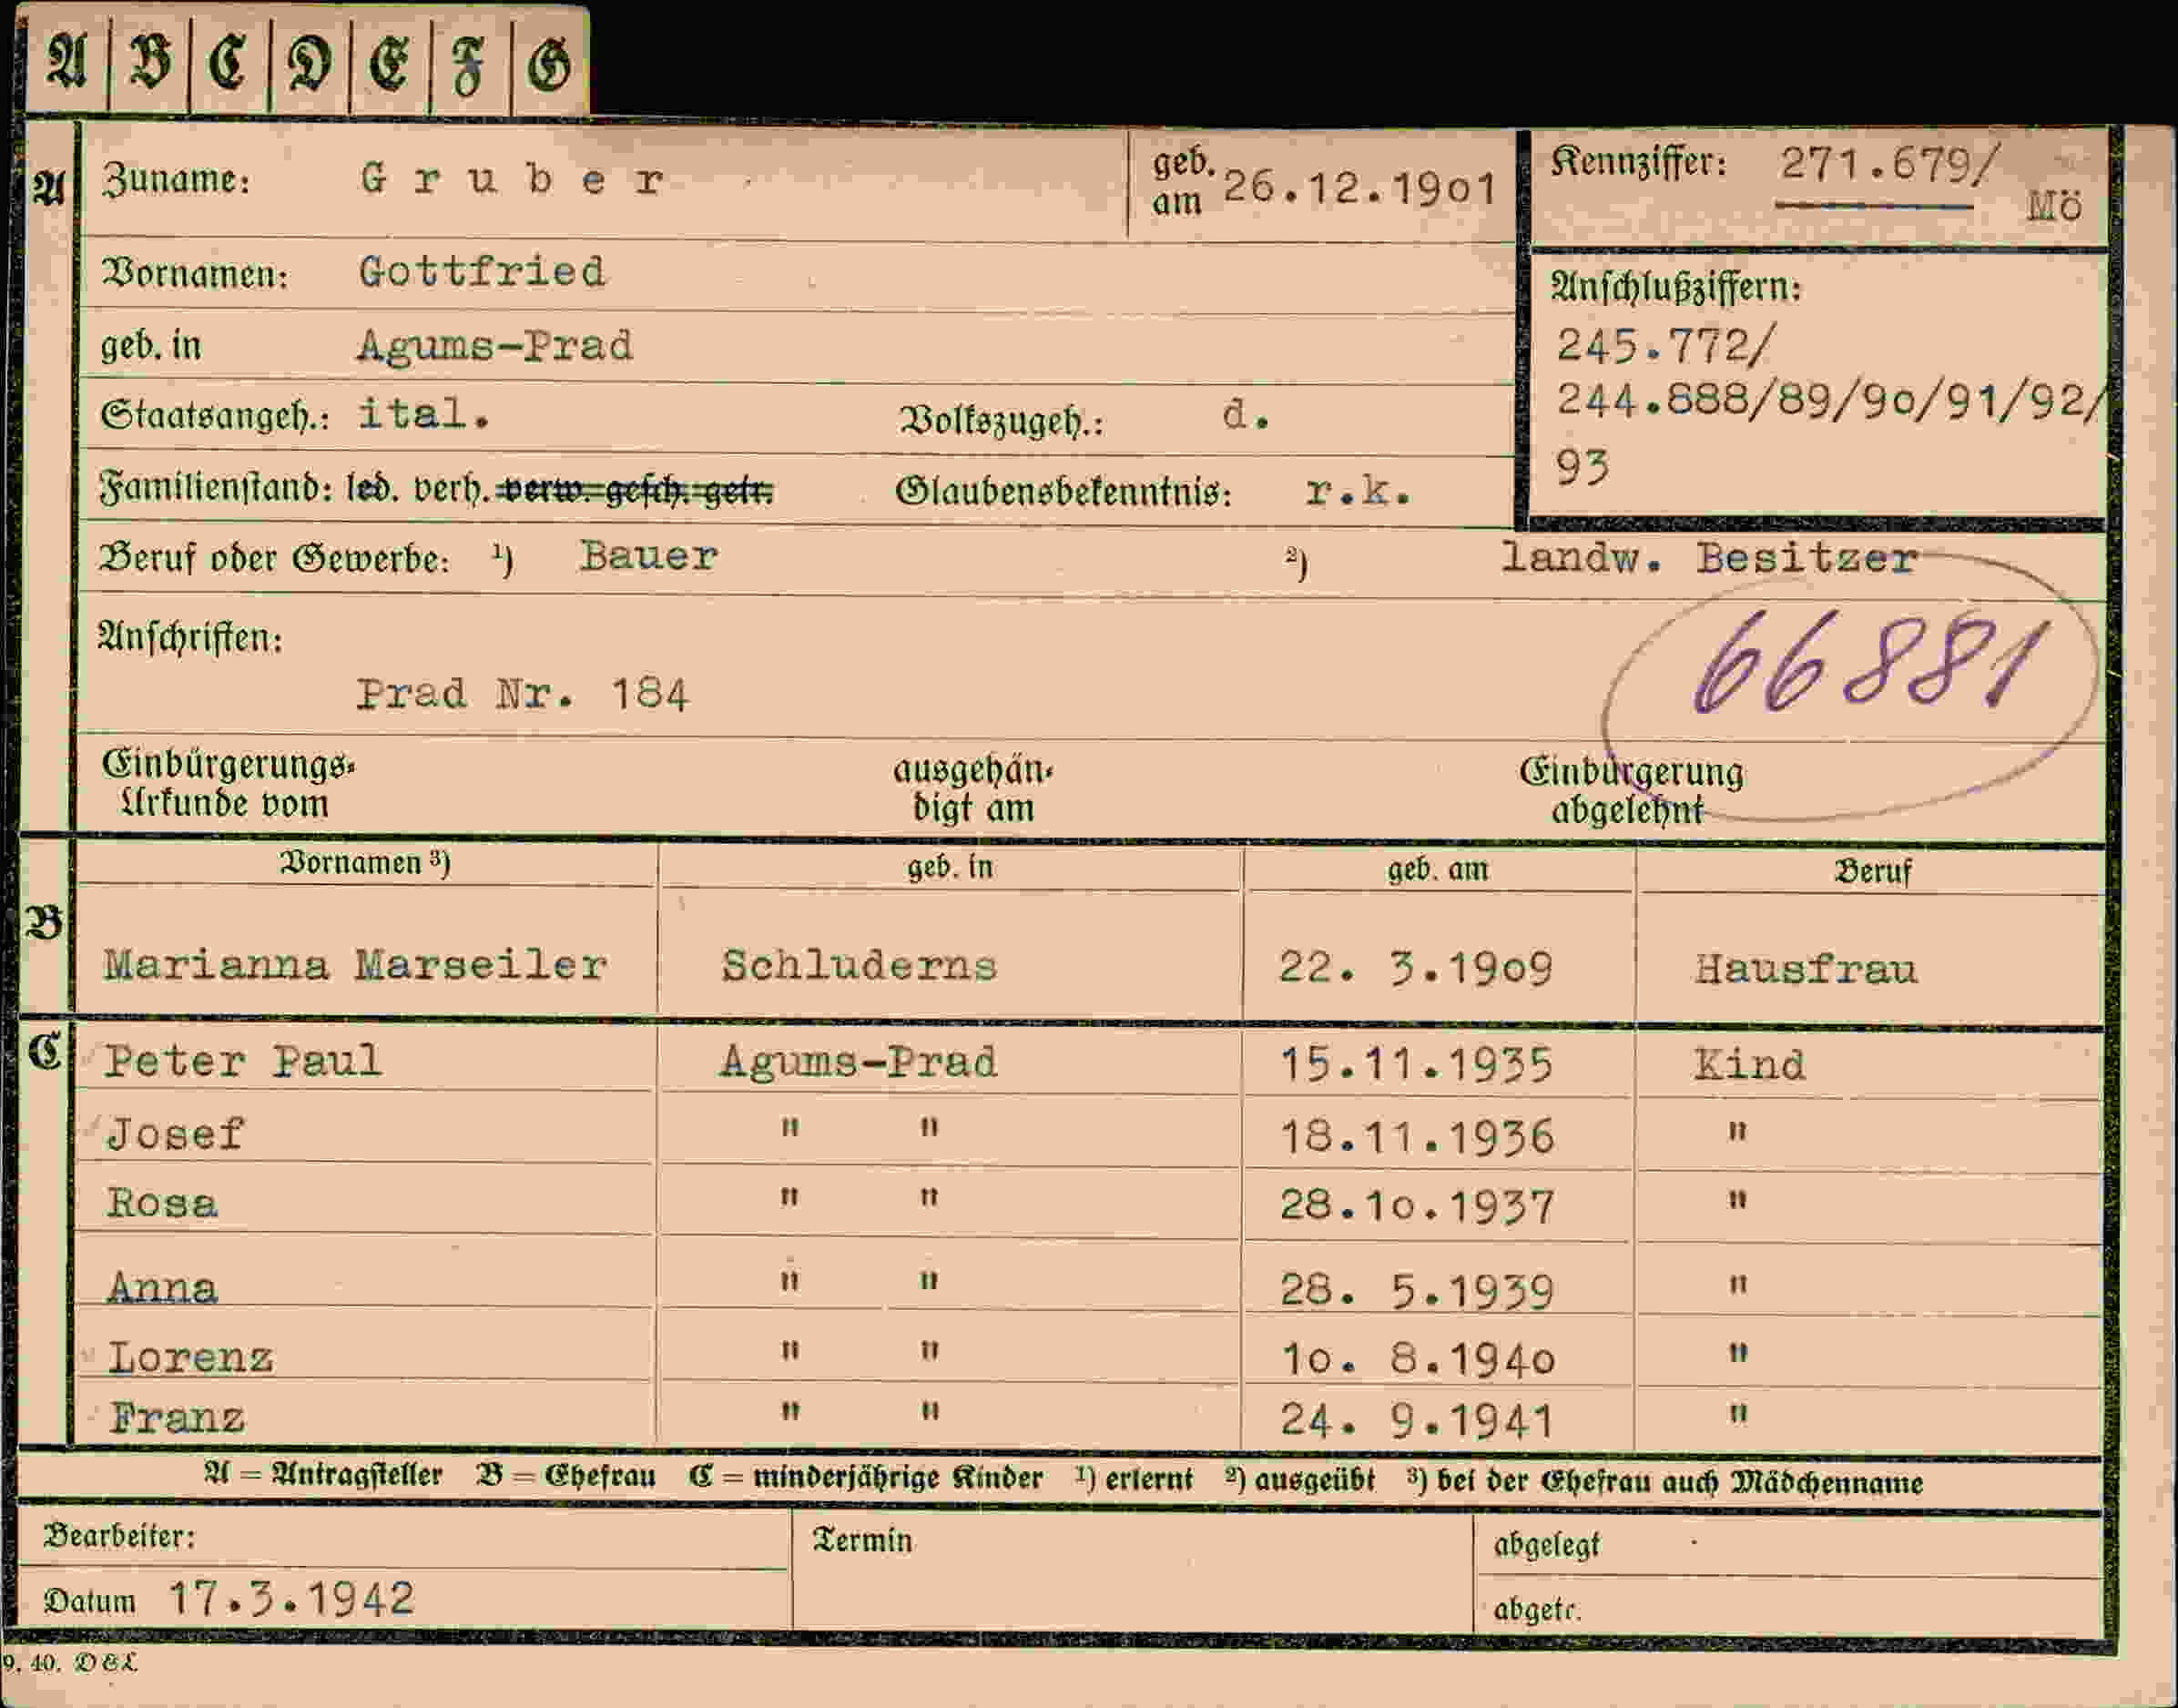This screenshot has height=1708, width=2178.
Task: Click the 'geb. am' column header
Action: tap(1437, 869)
